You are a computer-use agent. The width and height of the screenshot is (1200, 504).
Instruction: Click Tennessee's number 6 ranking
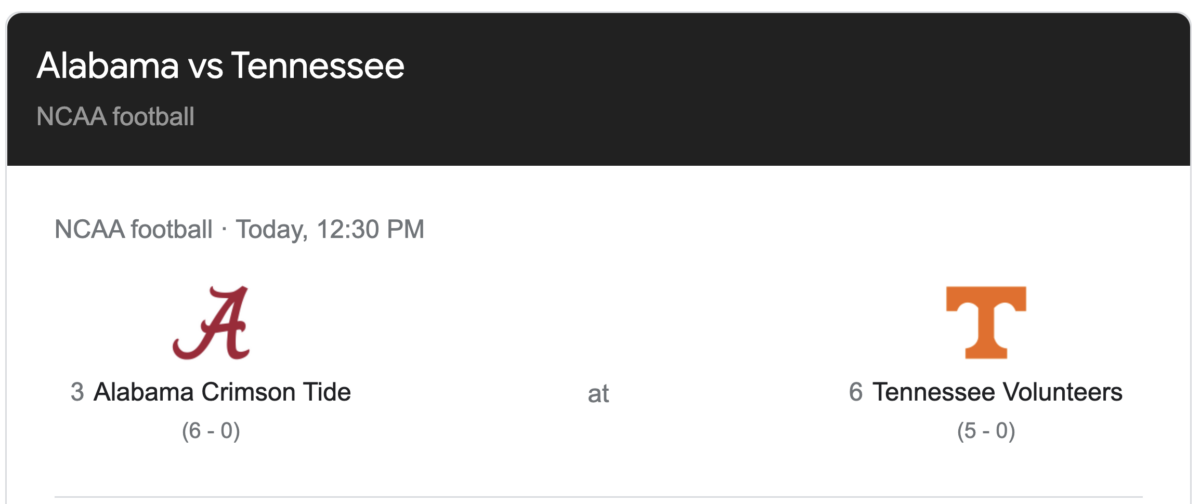856,392
